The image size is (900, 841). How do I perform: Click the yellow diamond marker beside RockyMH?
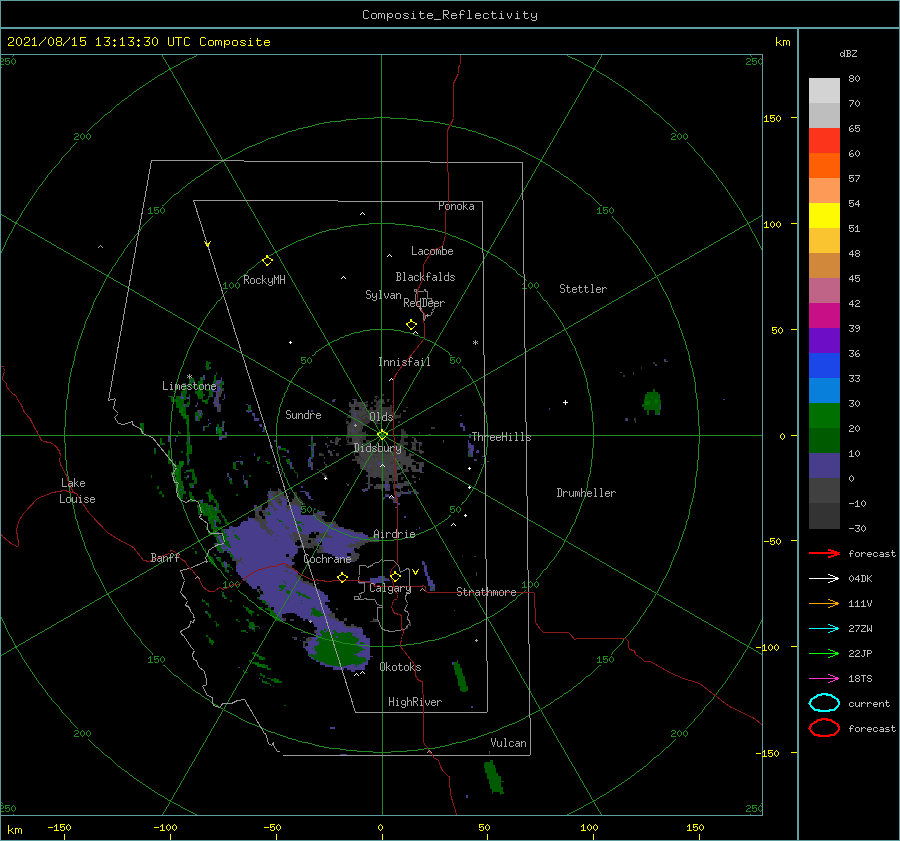(267, 261)
